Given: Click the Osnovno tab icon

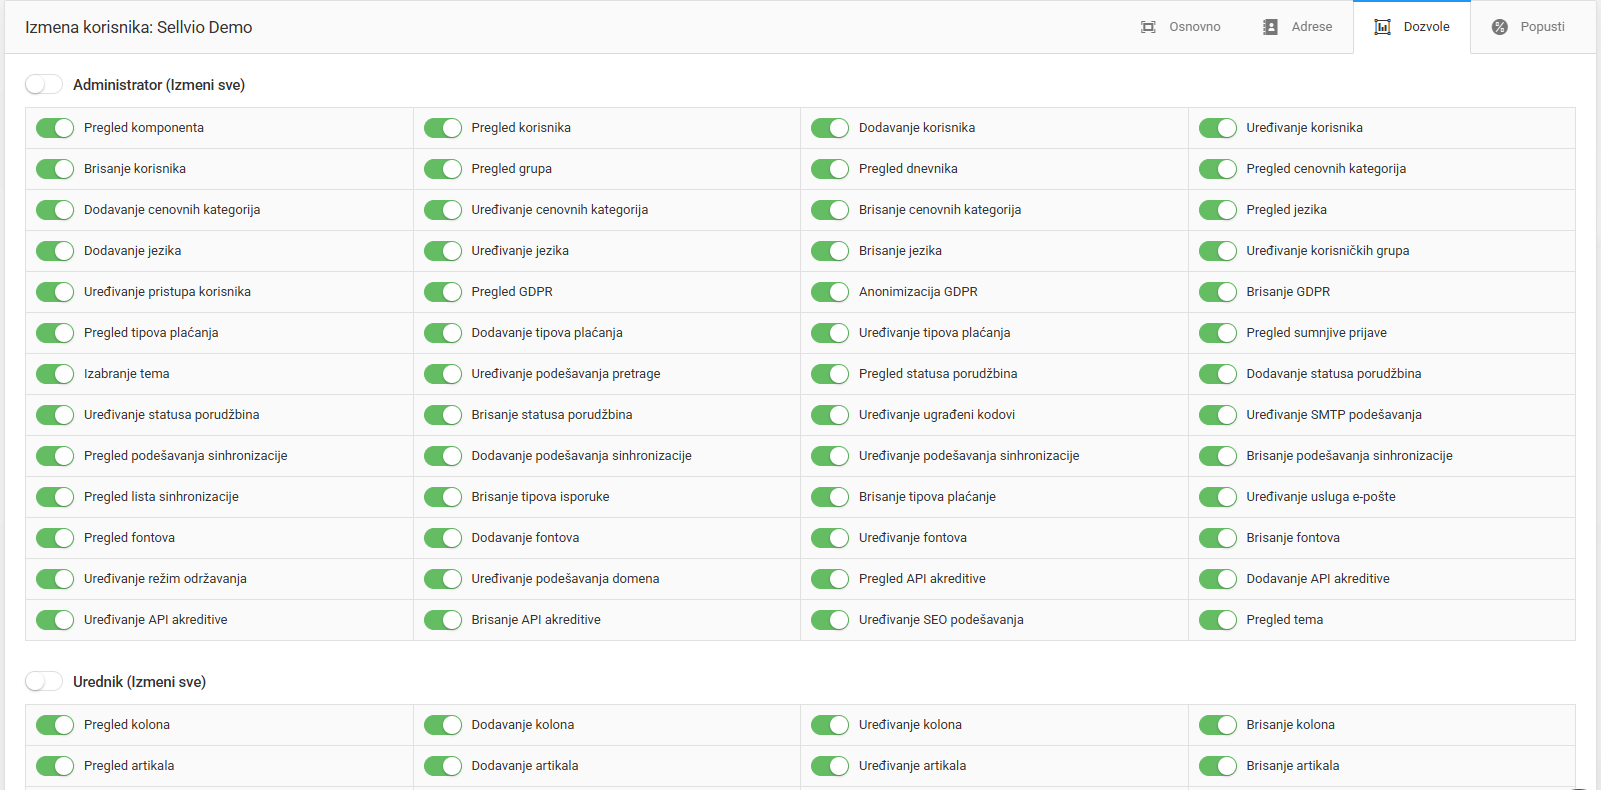Looking at the screenshot, I should pos(1148,27).
